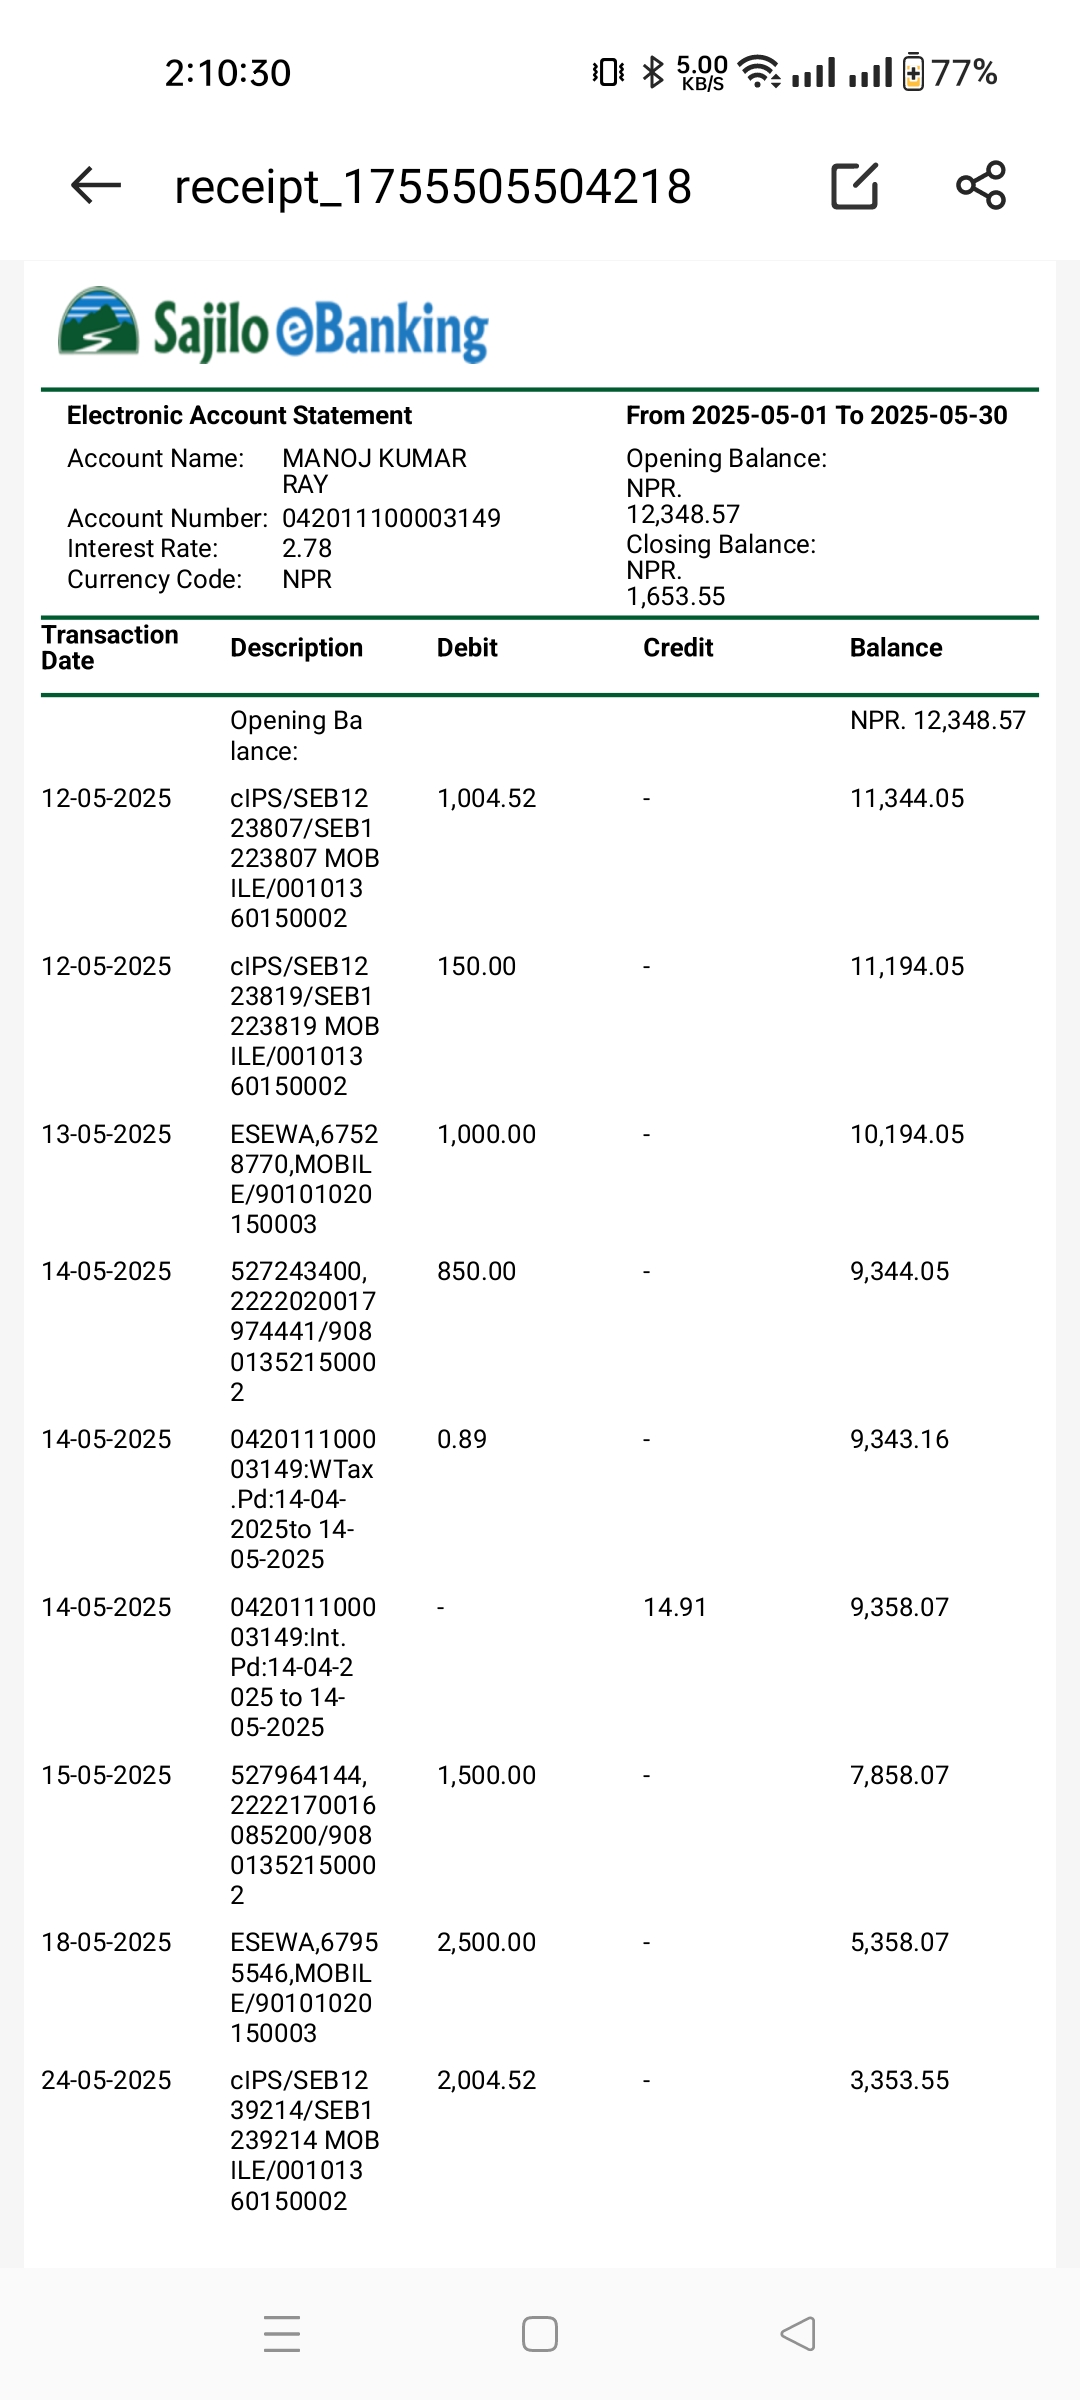This screenshot has height=2400, width=1080.
Task: Tap the Wi-Fi status icon
Action: 759,72
